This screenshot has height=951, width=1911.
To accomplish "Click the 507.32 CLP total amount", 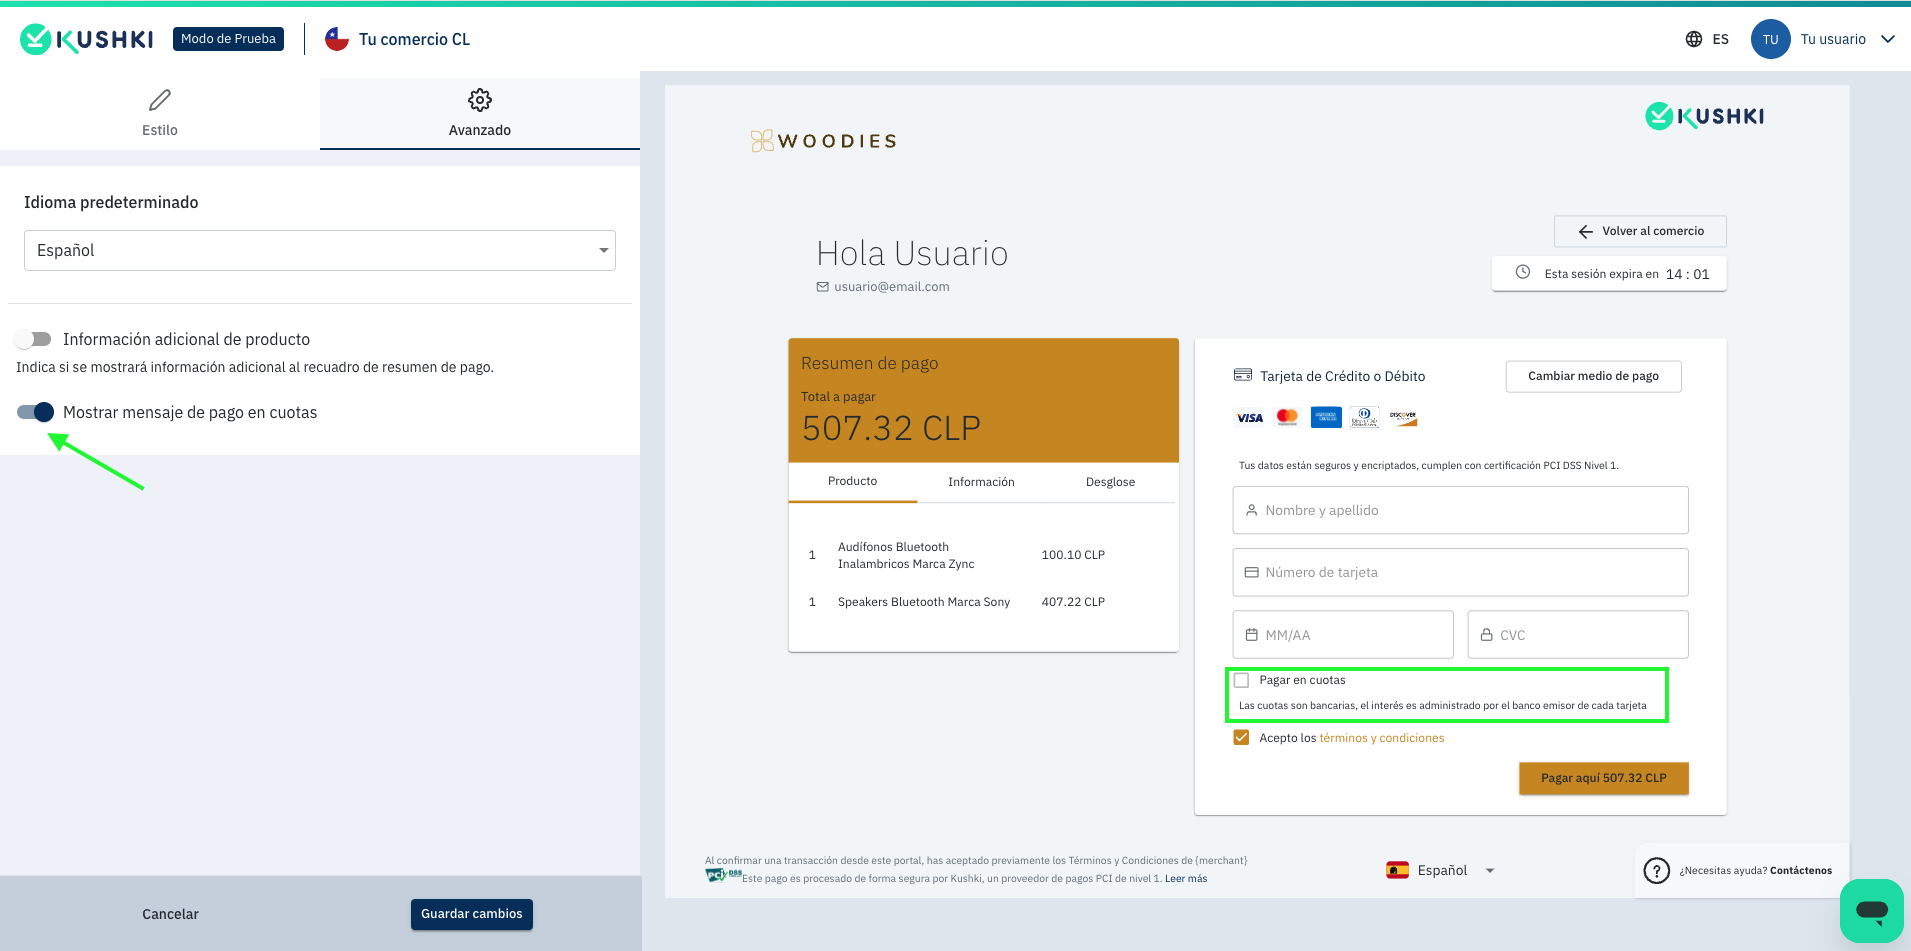I will pyautogui.click(x=891, y=428).
